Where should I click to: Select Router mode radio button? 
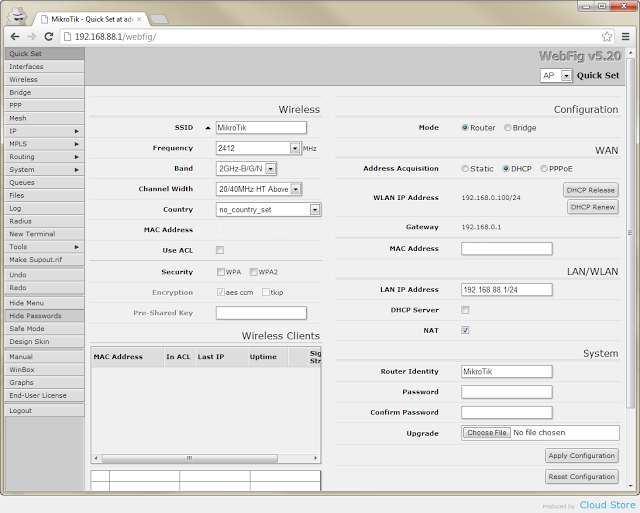click(x=465, y=128)
